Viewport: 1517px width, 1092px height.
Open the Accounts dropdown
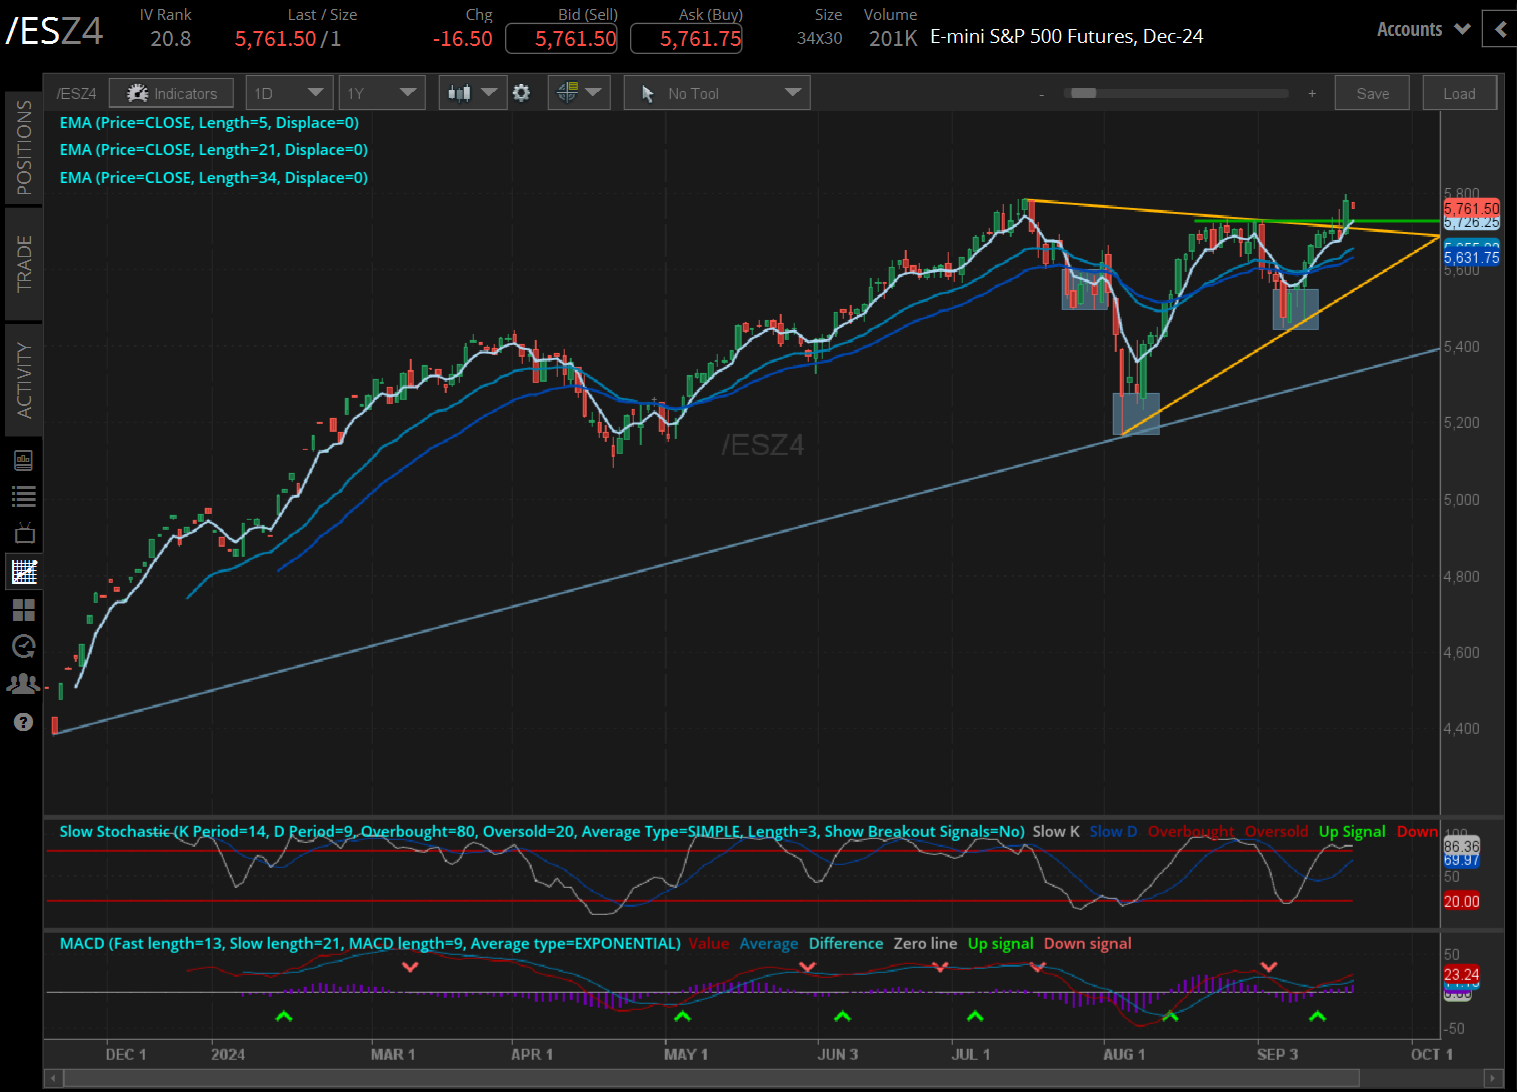tap(1422, 29)
